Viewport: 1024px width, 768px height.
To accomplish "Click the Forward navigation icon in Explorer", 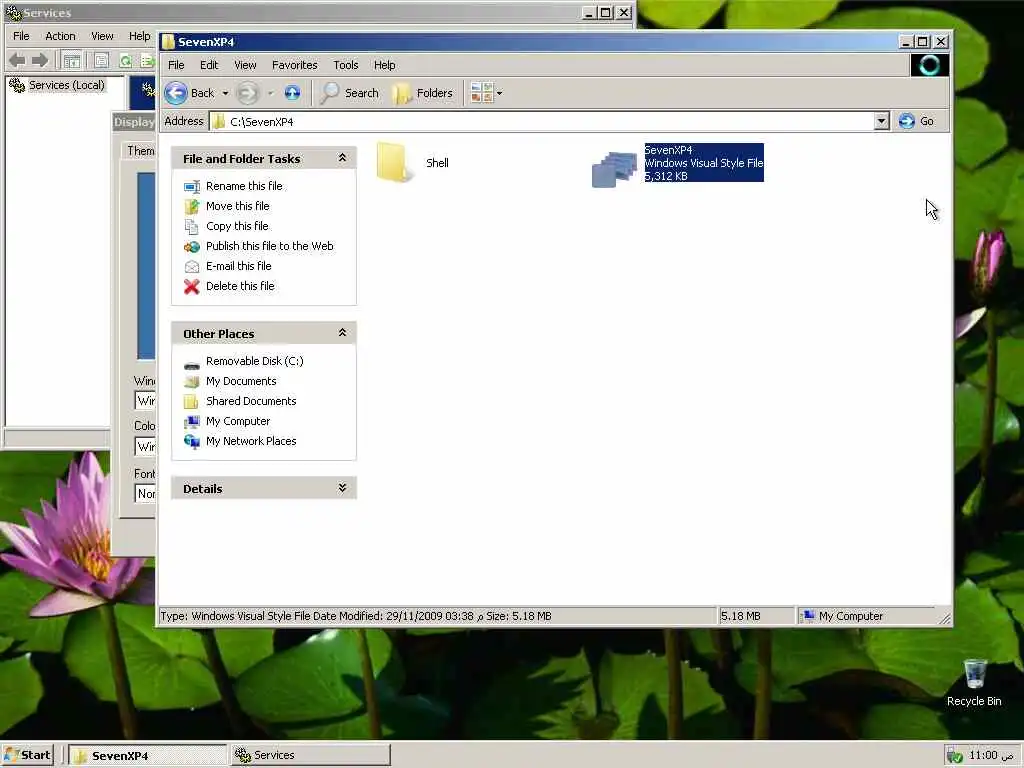I will point(248,93).
